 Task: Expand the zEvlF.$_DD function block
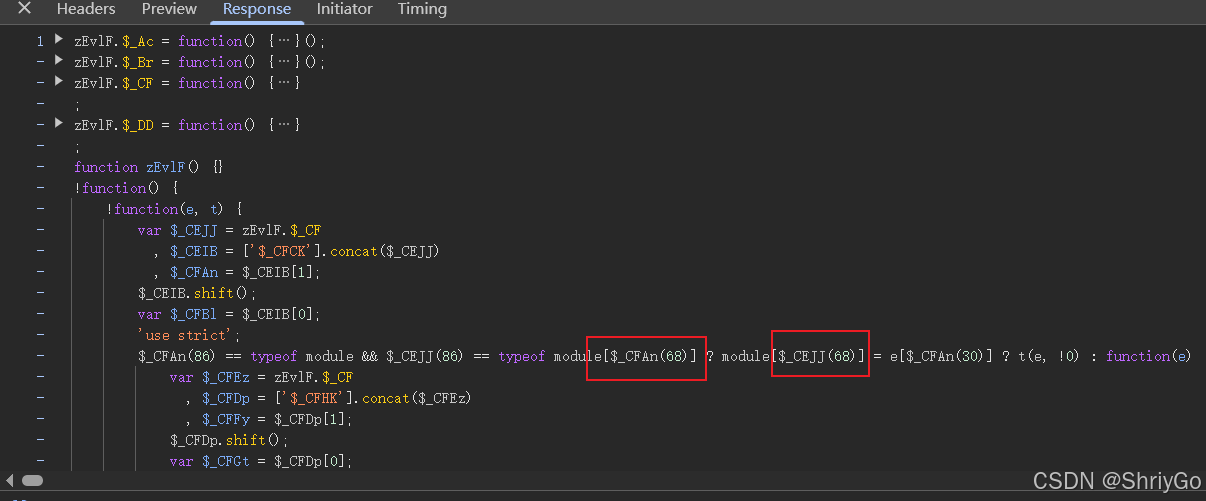point(59,124)
